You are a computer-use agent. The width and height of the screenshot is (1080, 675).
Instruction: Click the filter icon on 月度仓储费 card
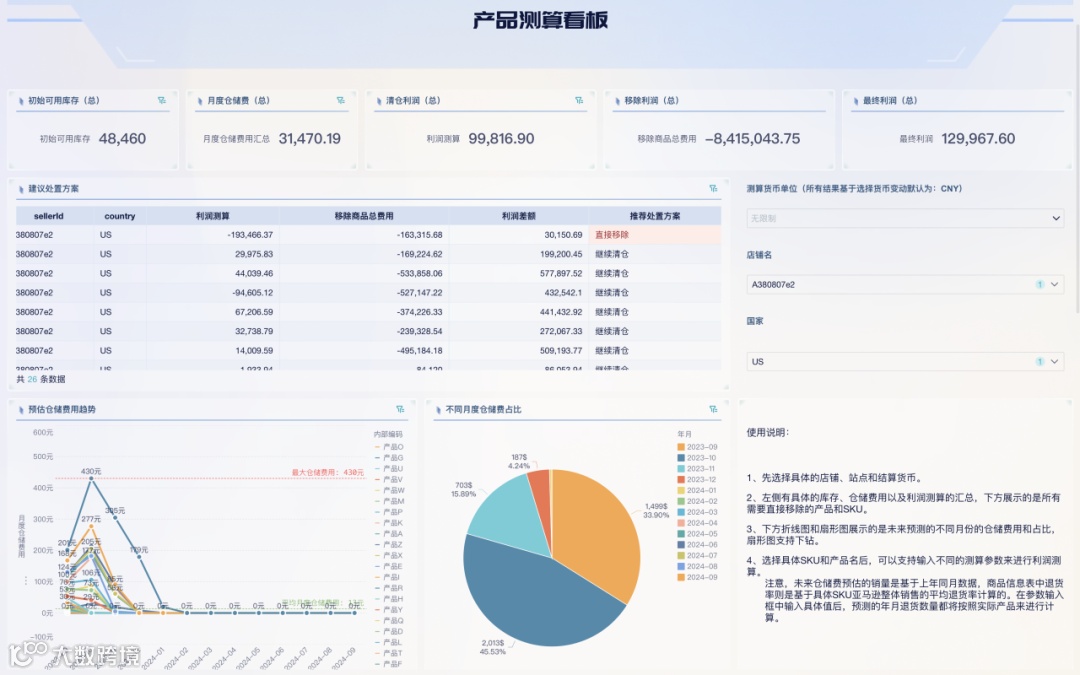click(x=341, y=100)
